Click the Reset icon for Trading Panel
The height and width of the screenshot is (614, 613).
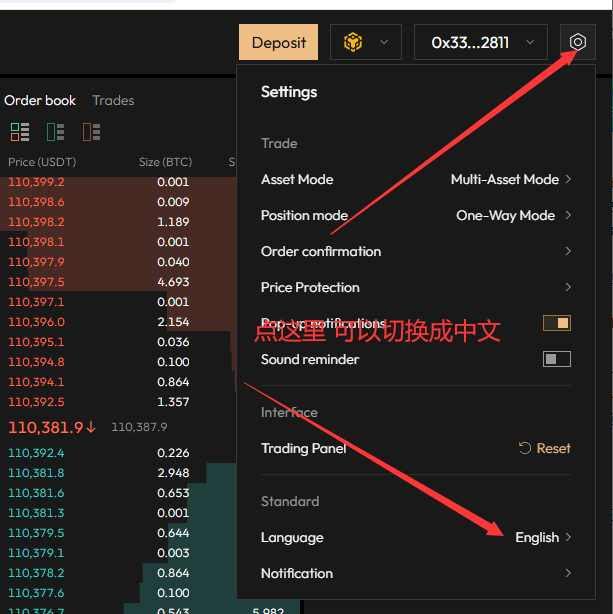pos(525,448)
